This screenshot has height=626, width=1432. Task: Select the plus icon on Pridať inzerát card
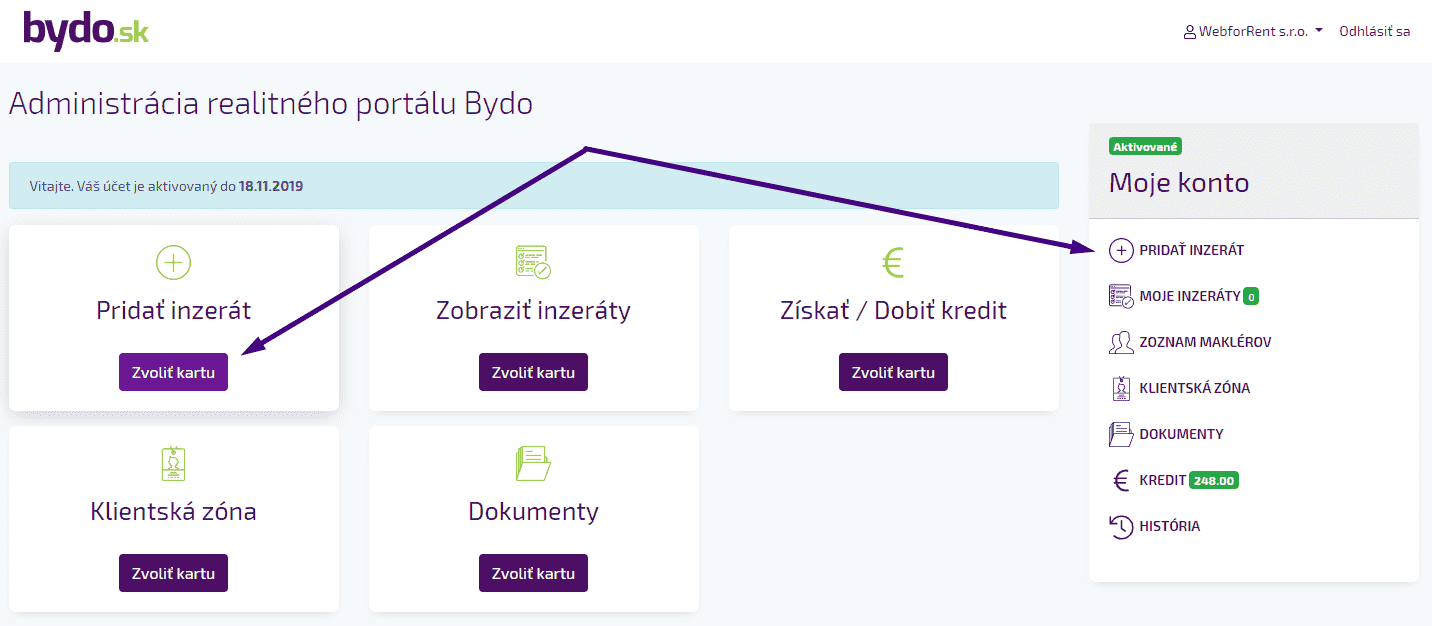pyautogui.click(x=173, y=262)
